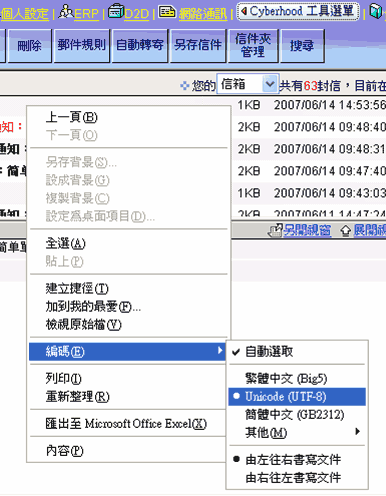Click the red 63 mail count
The width and height of the screenshot is (386, 496).
(310, 86)
